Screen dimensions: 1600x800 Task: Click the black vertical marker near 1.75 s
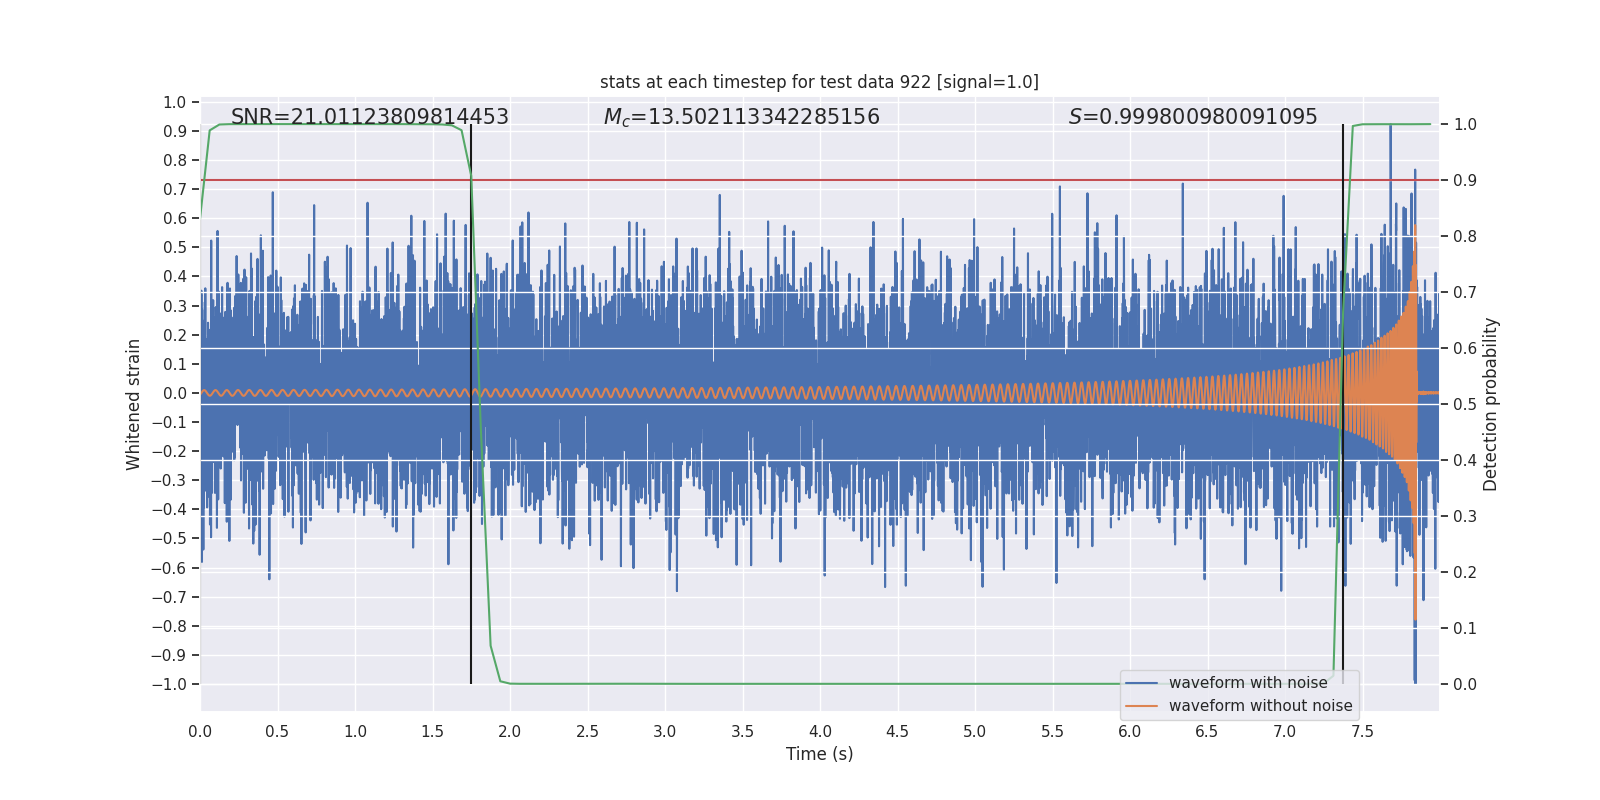point(471,404)
